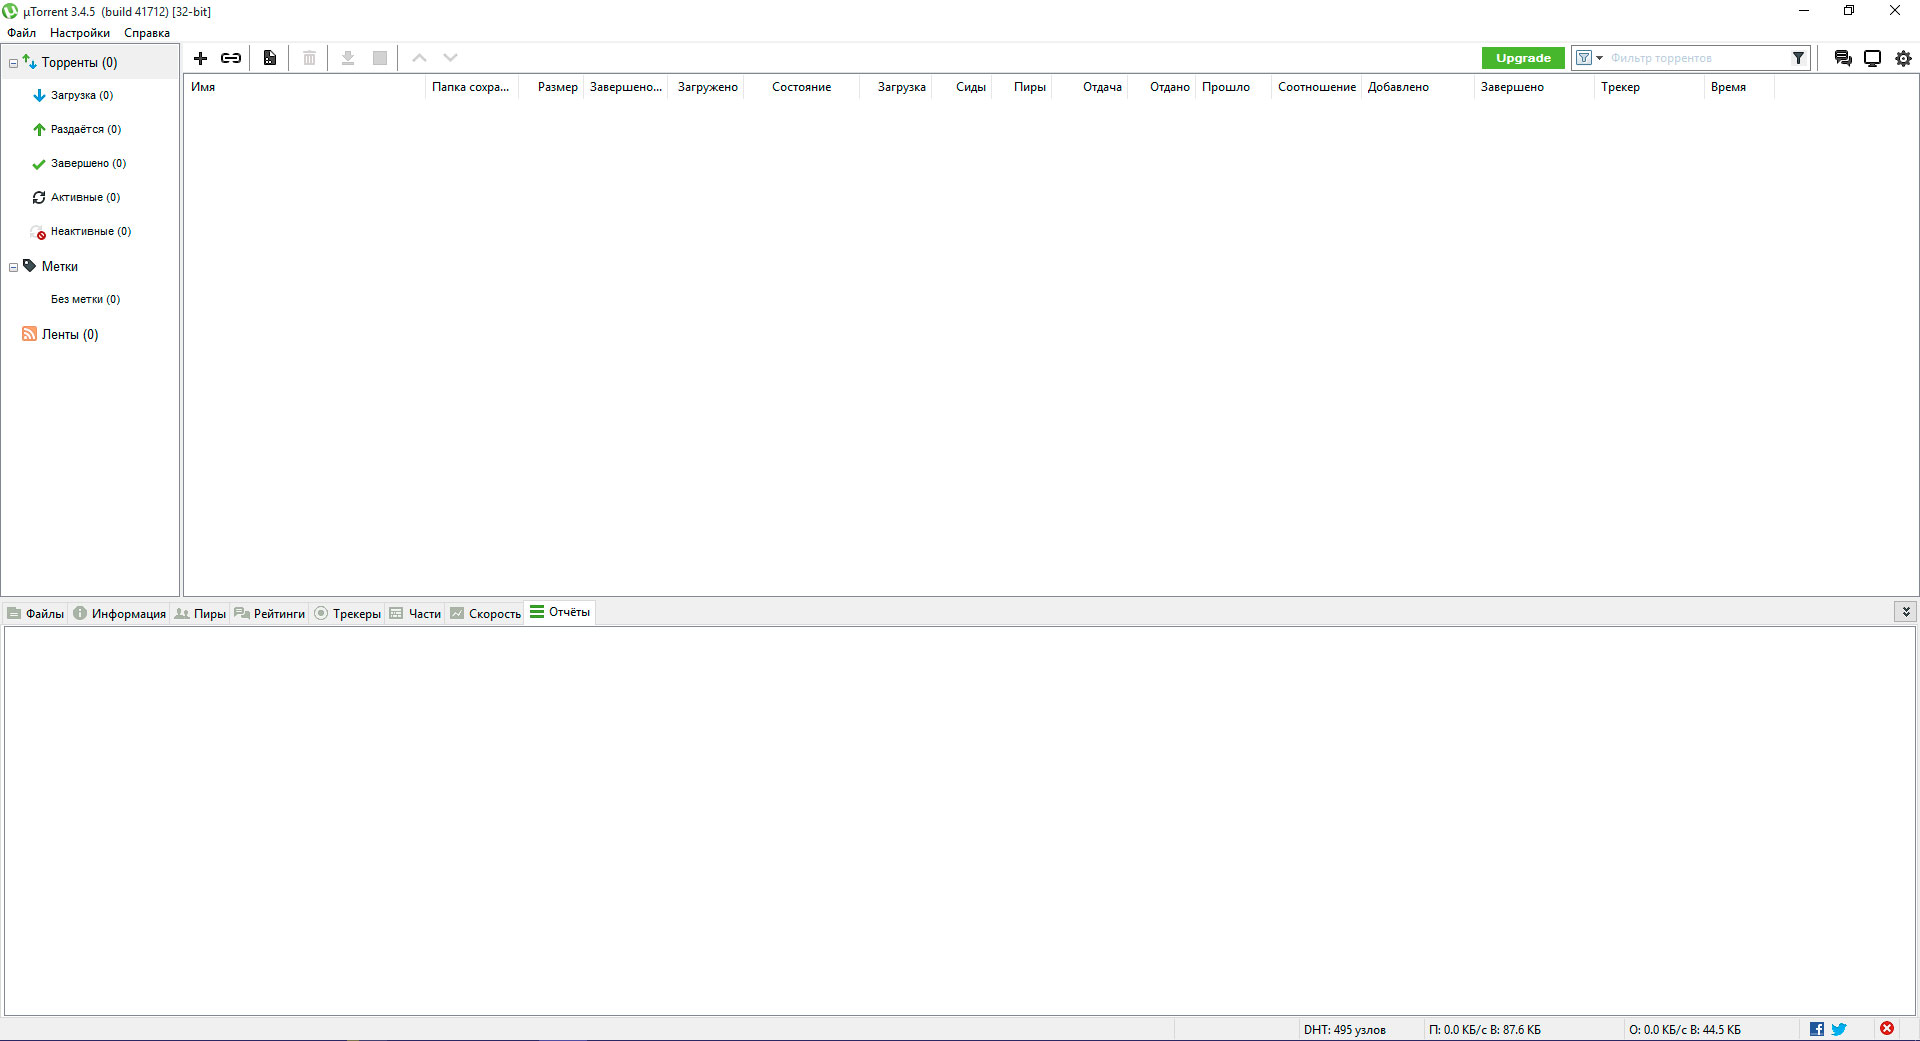
Task: Open the torrent filter dropdown arrow
Action: coord(1599,58)
